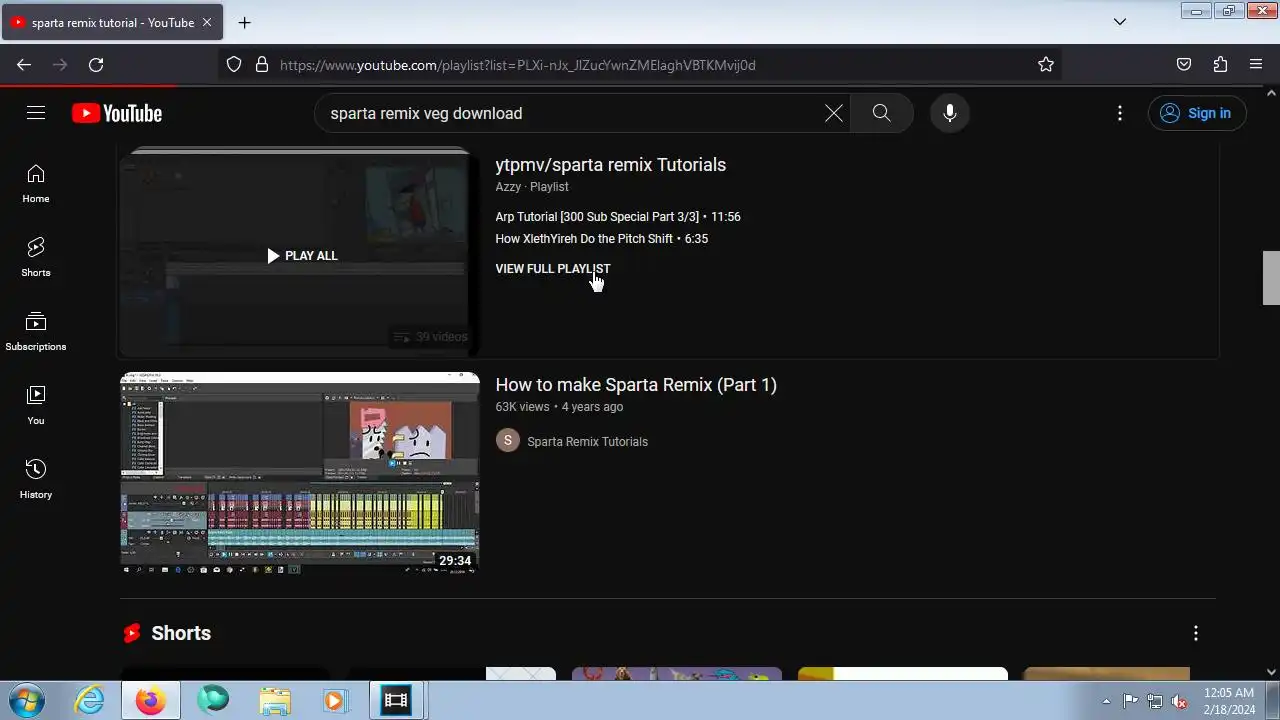
Task: Switch to Firefox in the taskbar
Action: [x=151, y=701]
